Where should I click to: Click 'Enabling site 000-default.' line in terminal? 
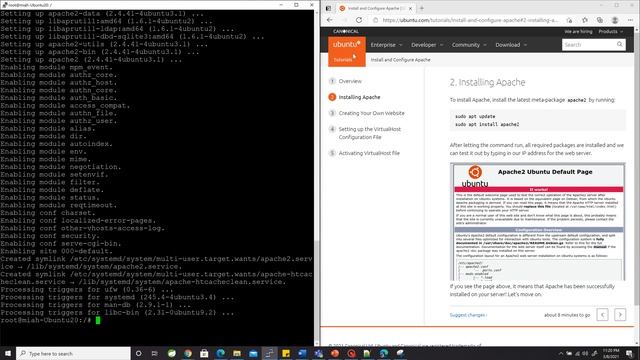[x=57, y=251]
